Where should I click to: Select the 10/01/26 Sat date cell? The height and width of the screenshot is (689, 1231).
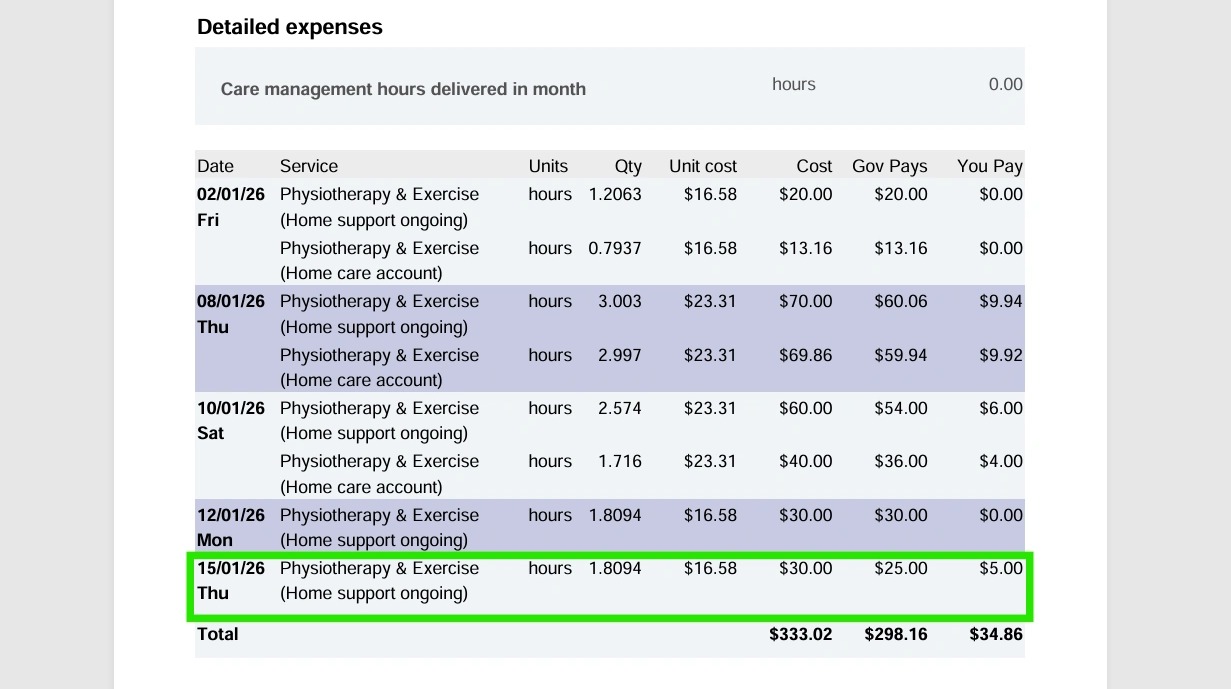click(230, 421)
